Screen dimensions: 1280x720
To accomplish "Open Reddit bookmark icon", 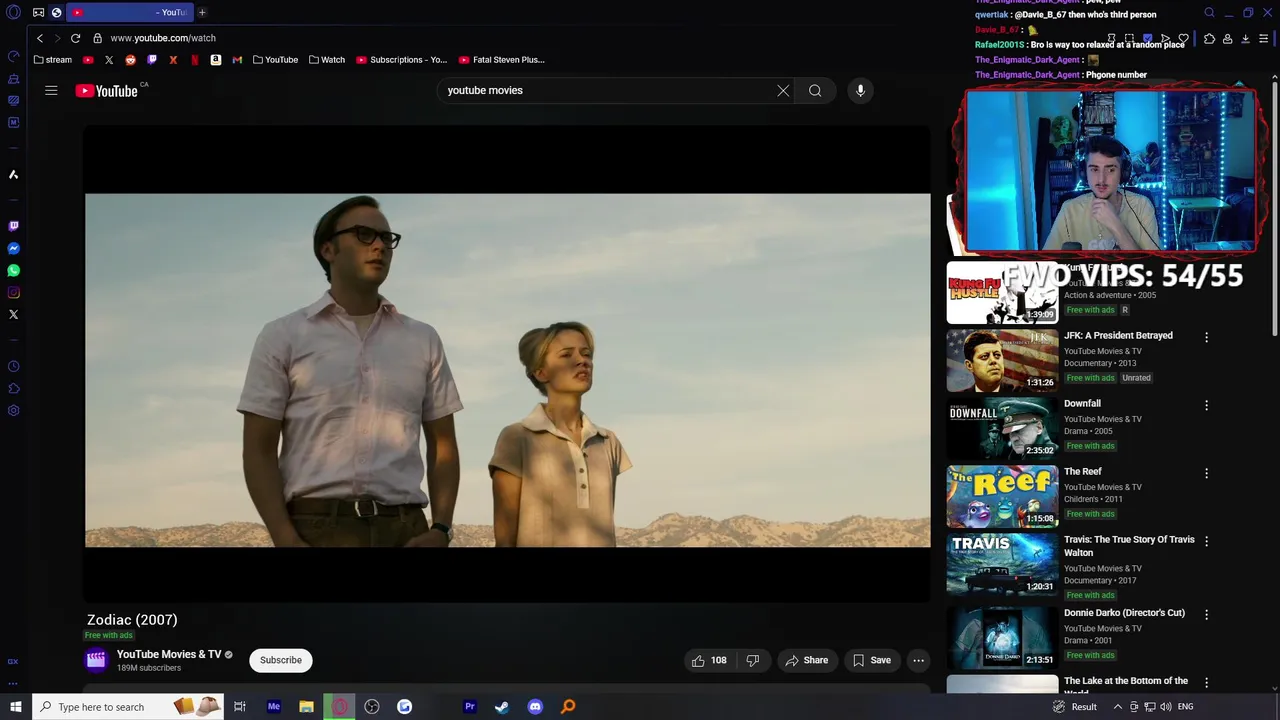I will (130, 60).
